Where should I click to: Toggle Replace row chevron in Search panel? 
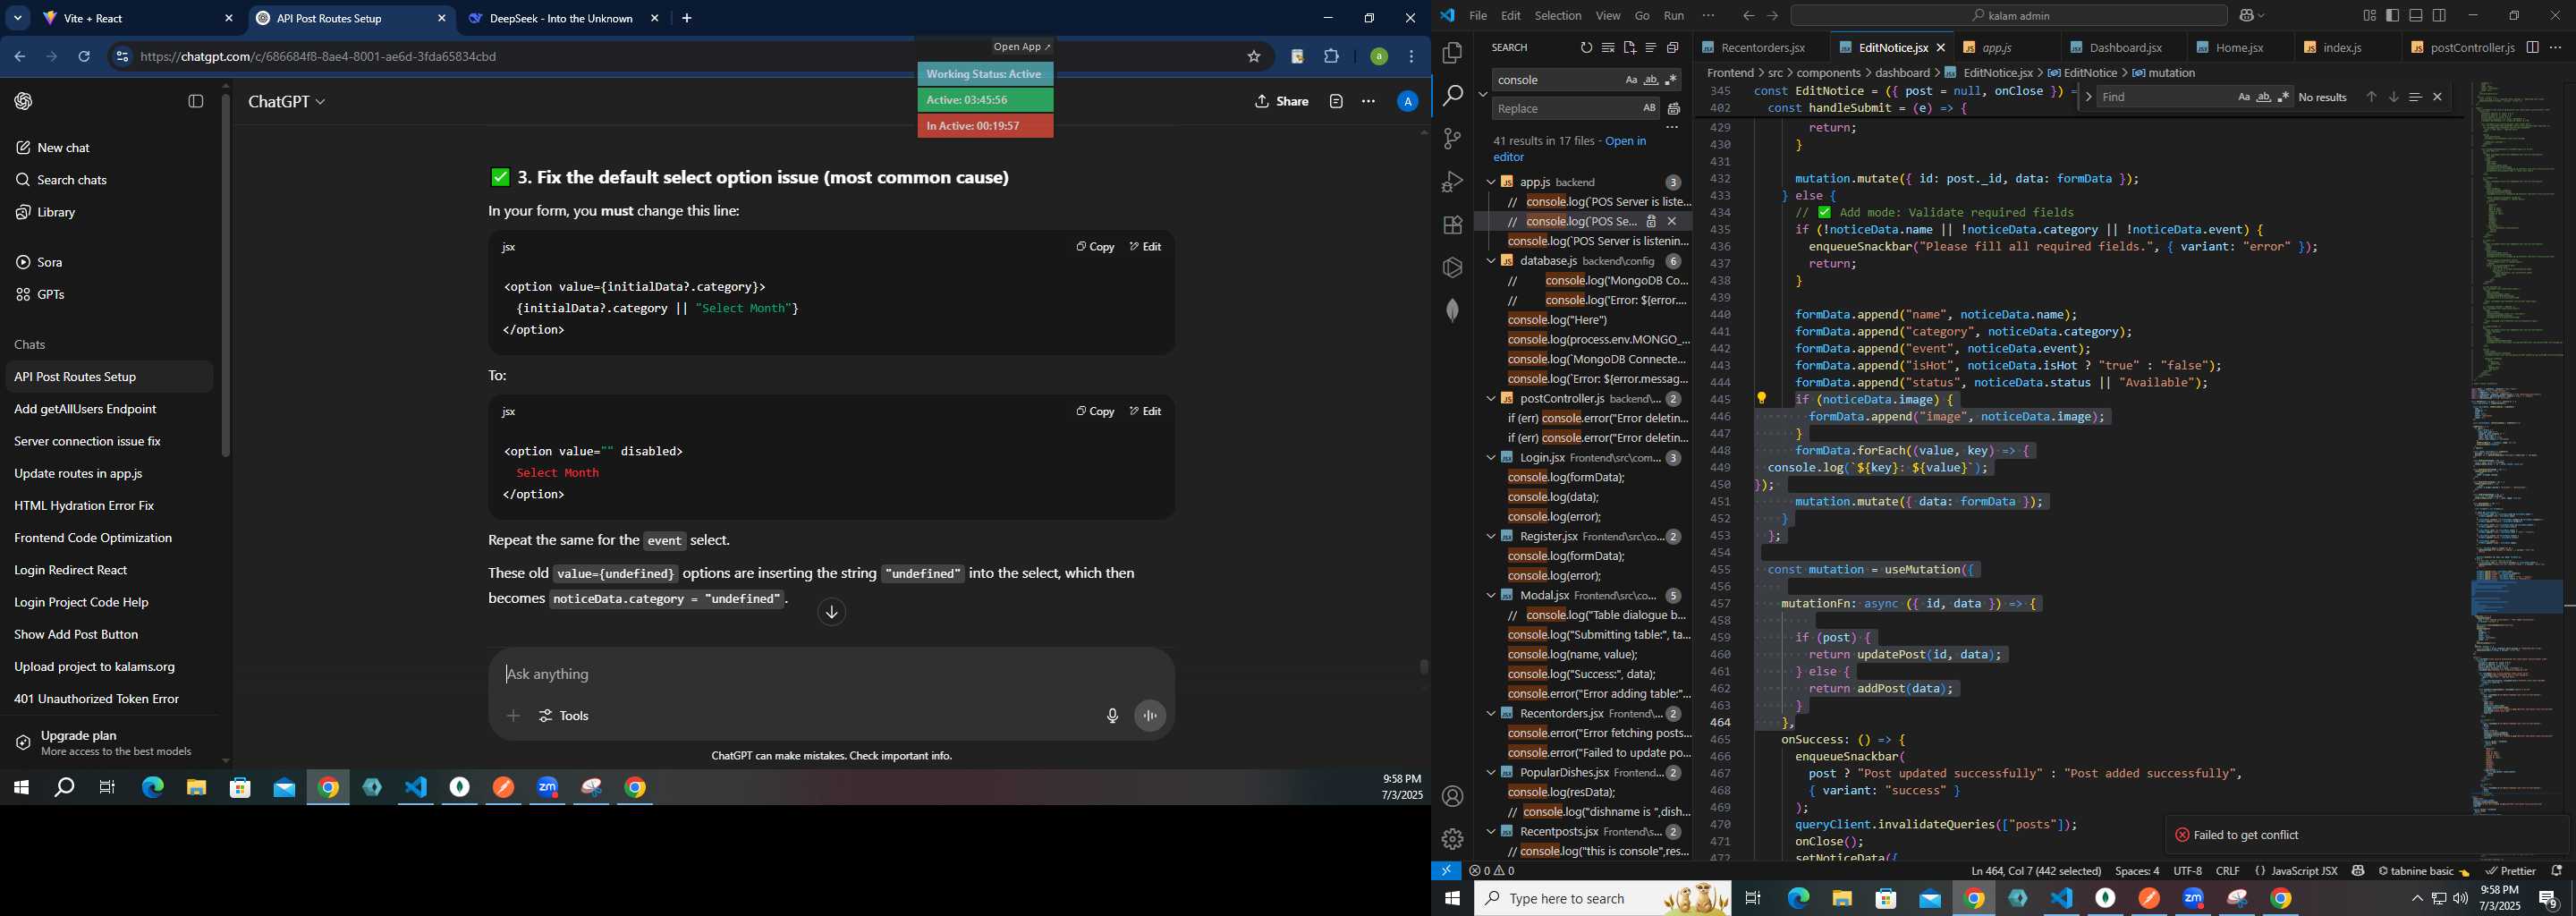[x=1482, y=94]
